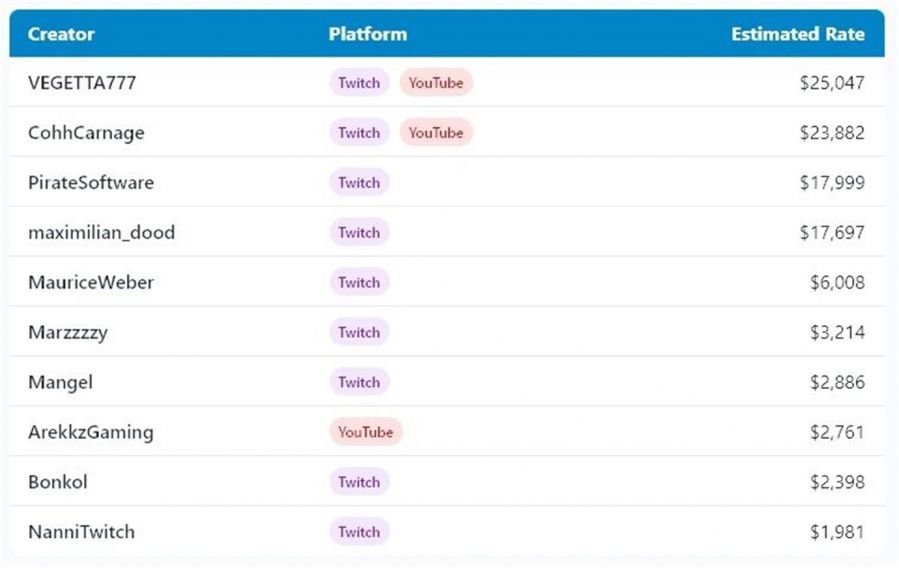Select CohhCarnage's Twitch badge
The width and height of the screenshot is (899, 568).
tap(359, 133)
